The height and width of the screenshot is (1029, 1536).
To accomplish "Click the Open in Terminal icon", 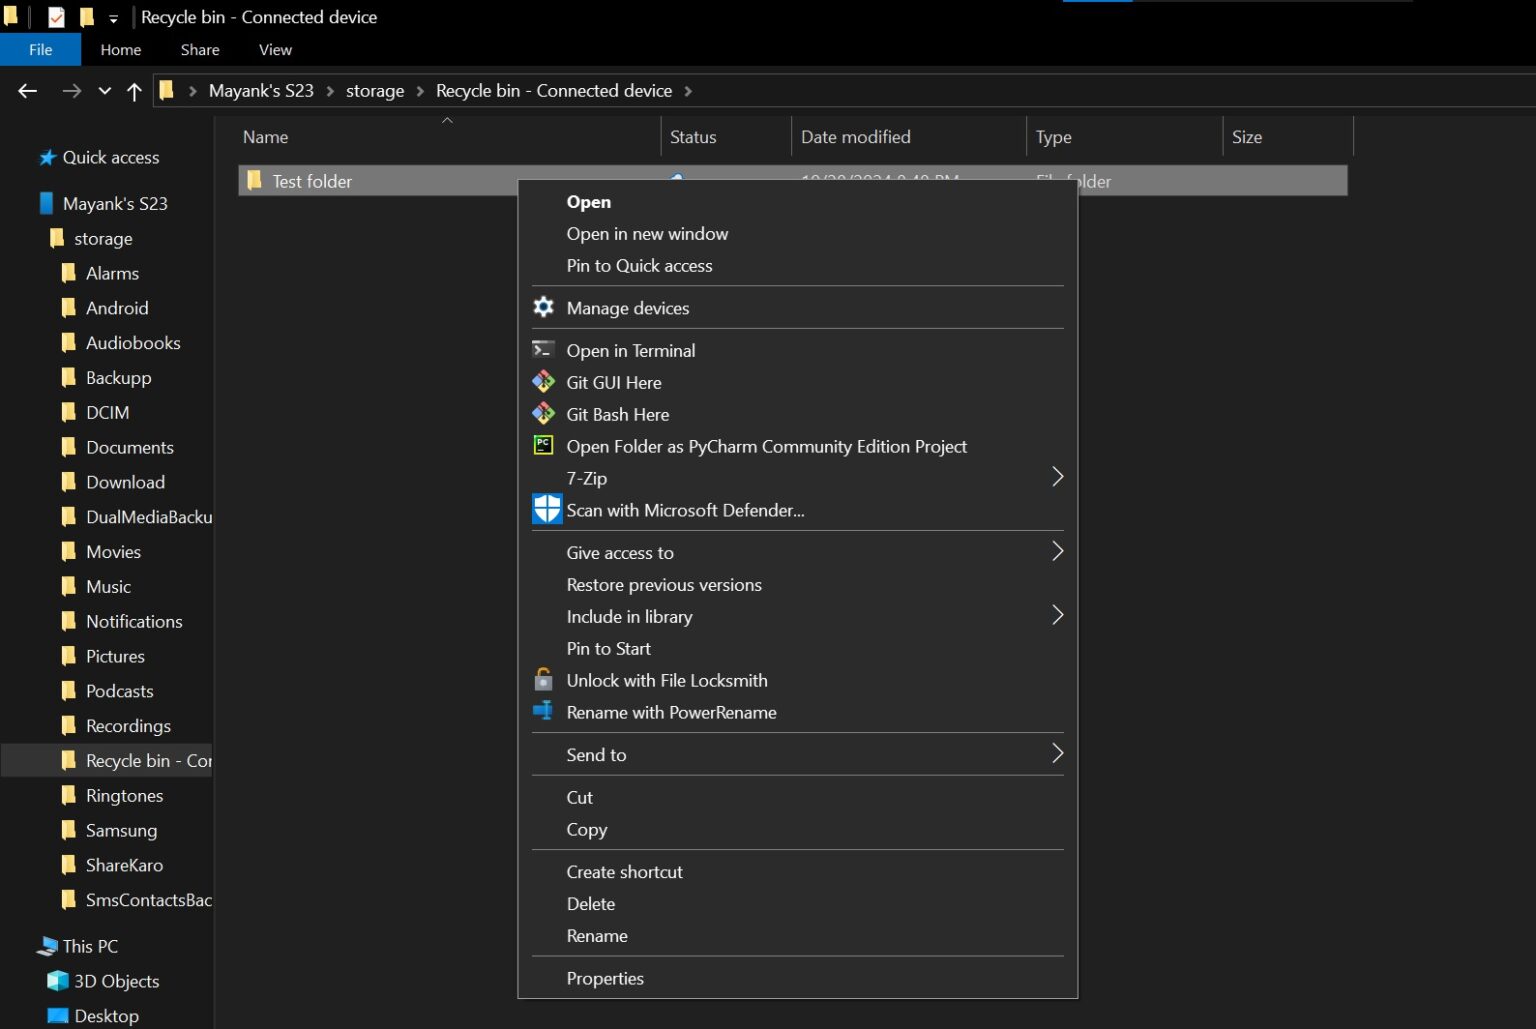I will click(x=543, y=350).
